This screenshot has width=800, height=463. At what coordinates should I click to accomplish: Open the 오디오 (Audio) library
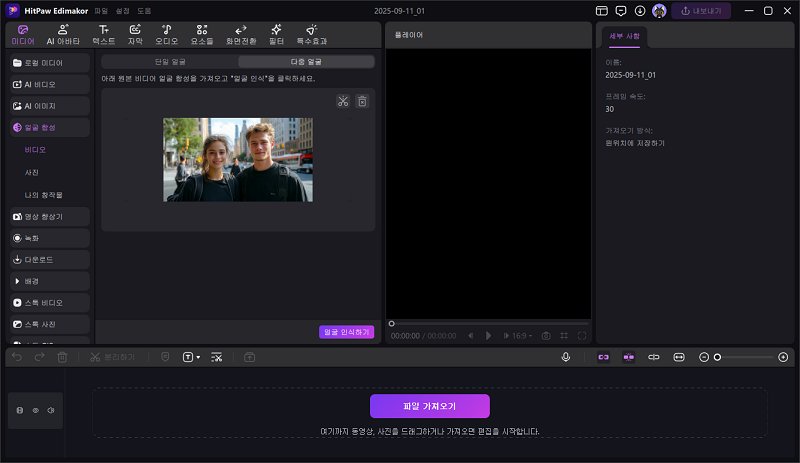point(166,35)
